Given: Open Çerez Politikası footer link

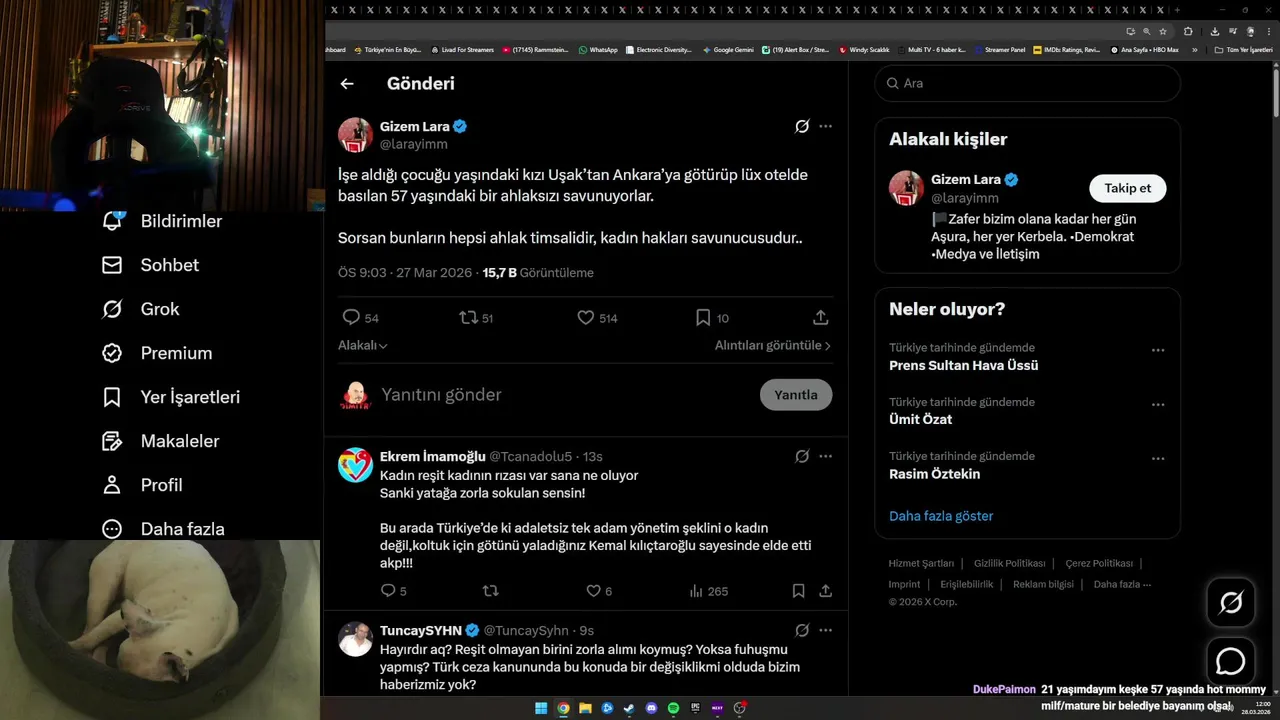Looking at the screenshot, I should pyautogui.click(x=1099, y=563).
